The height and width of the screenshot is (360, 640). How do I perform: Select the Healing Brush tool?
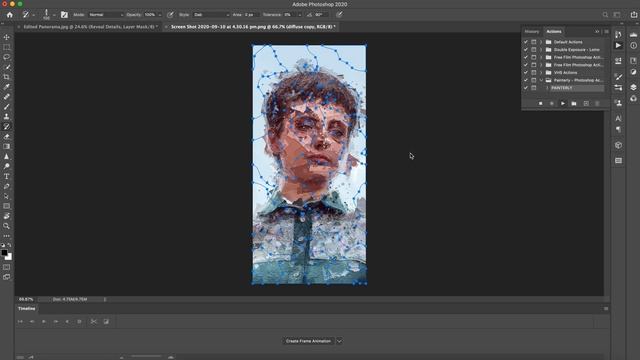[x=7, y=97]
